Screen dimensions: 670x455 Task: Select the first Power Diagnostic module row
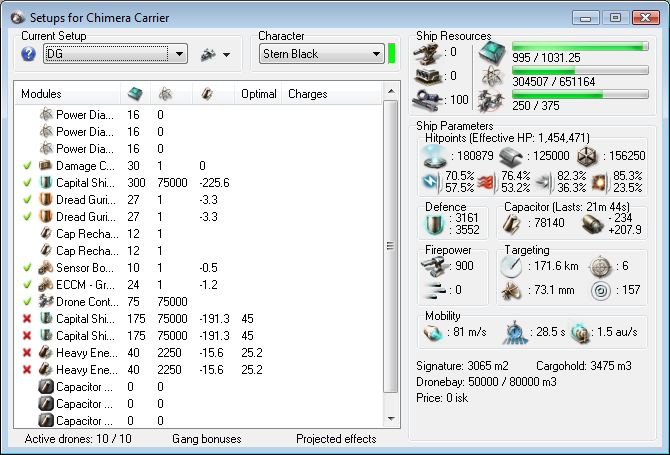pyautogui.click(x=199, y=114)
